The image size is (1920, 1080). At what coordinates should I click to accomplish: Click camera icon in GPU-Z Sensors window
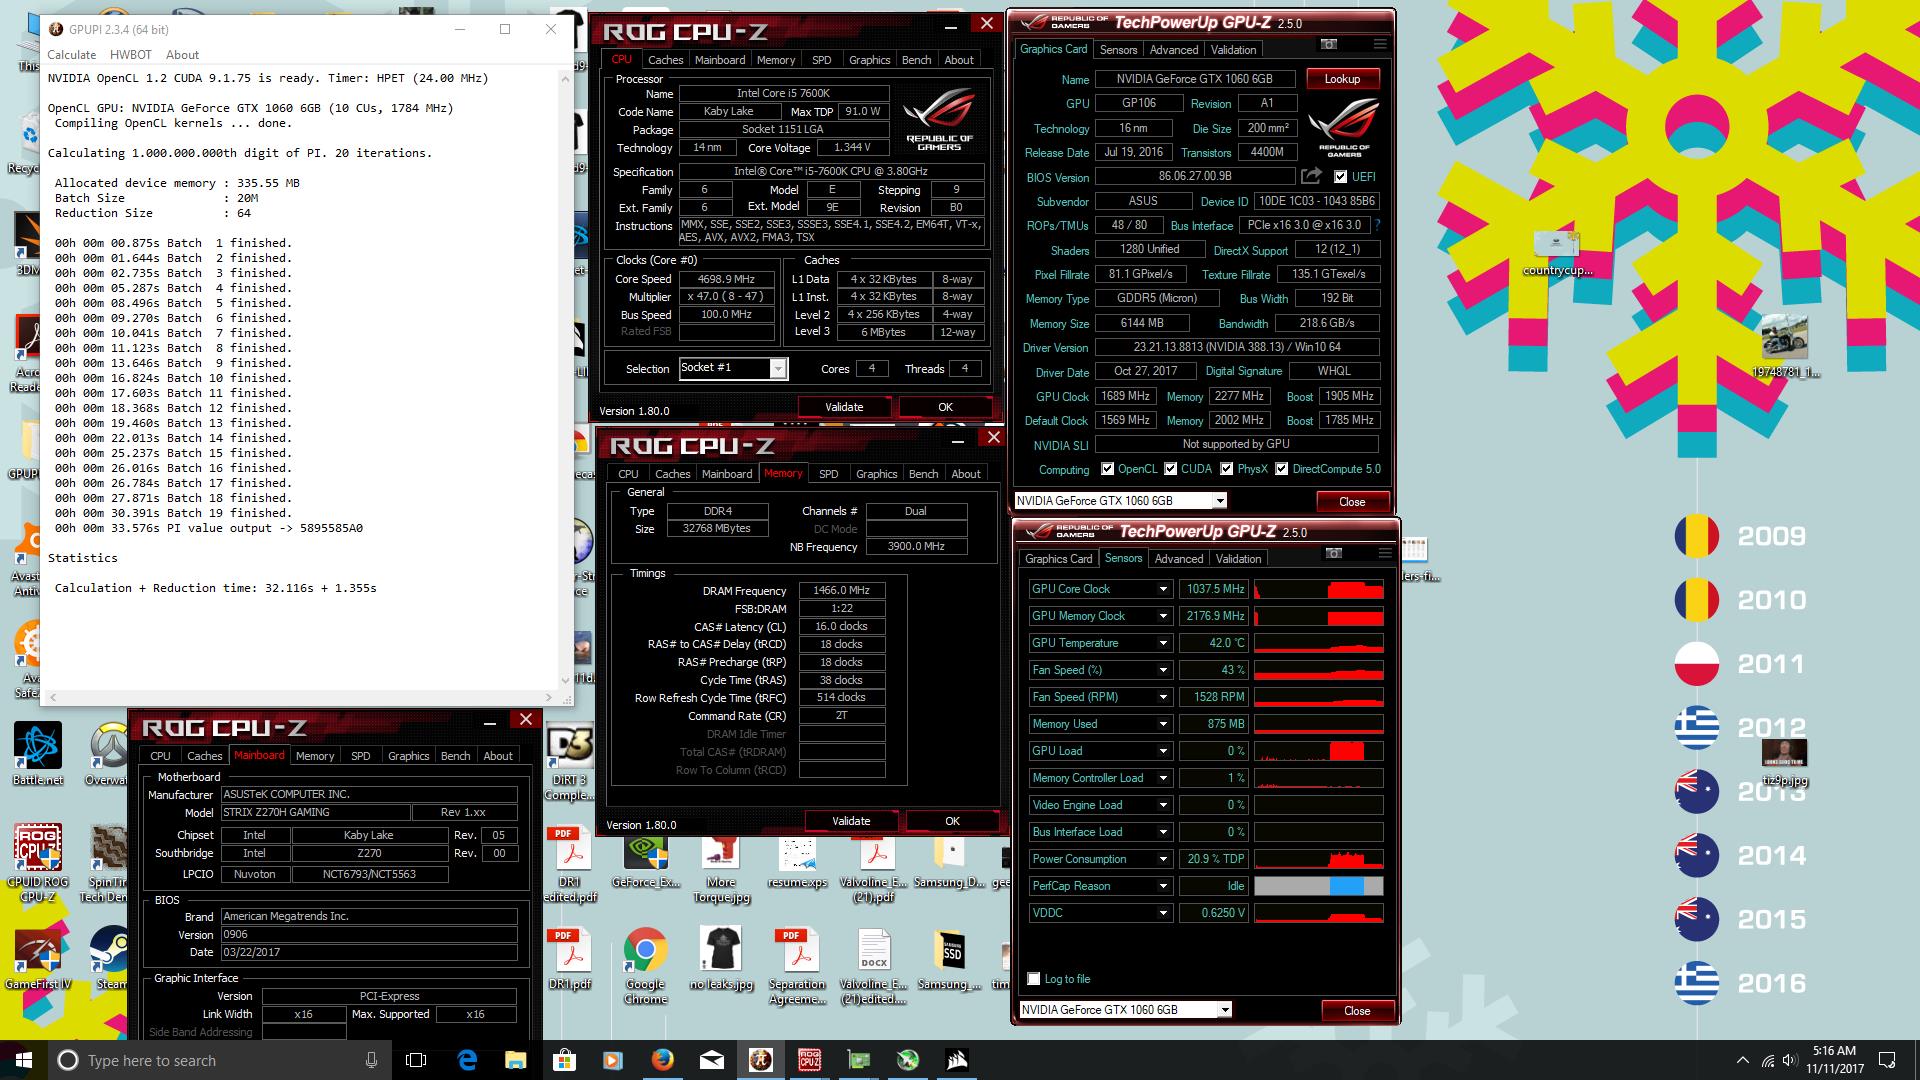(1334, 553)
